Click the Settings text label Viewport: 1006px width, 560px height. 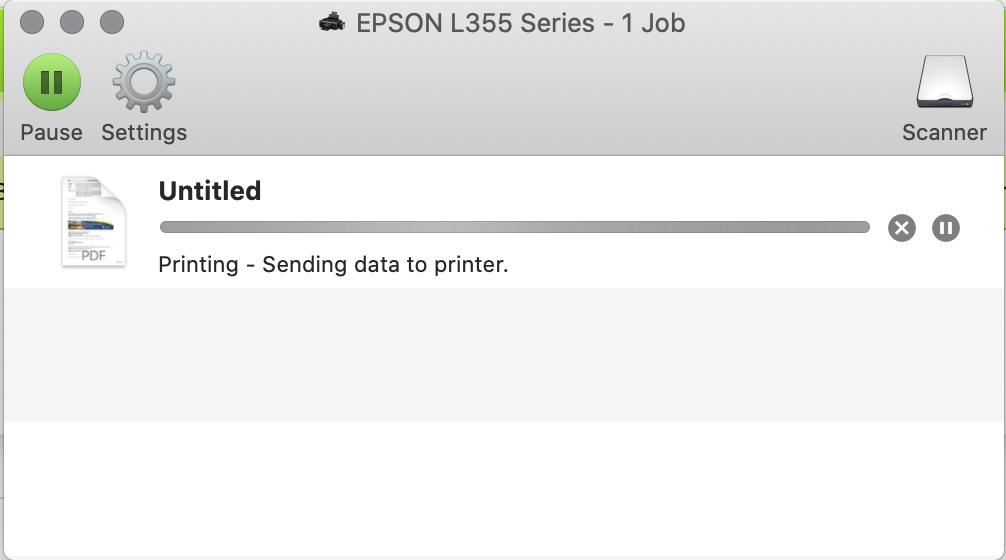144,132
